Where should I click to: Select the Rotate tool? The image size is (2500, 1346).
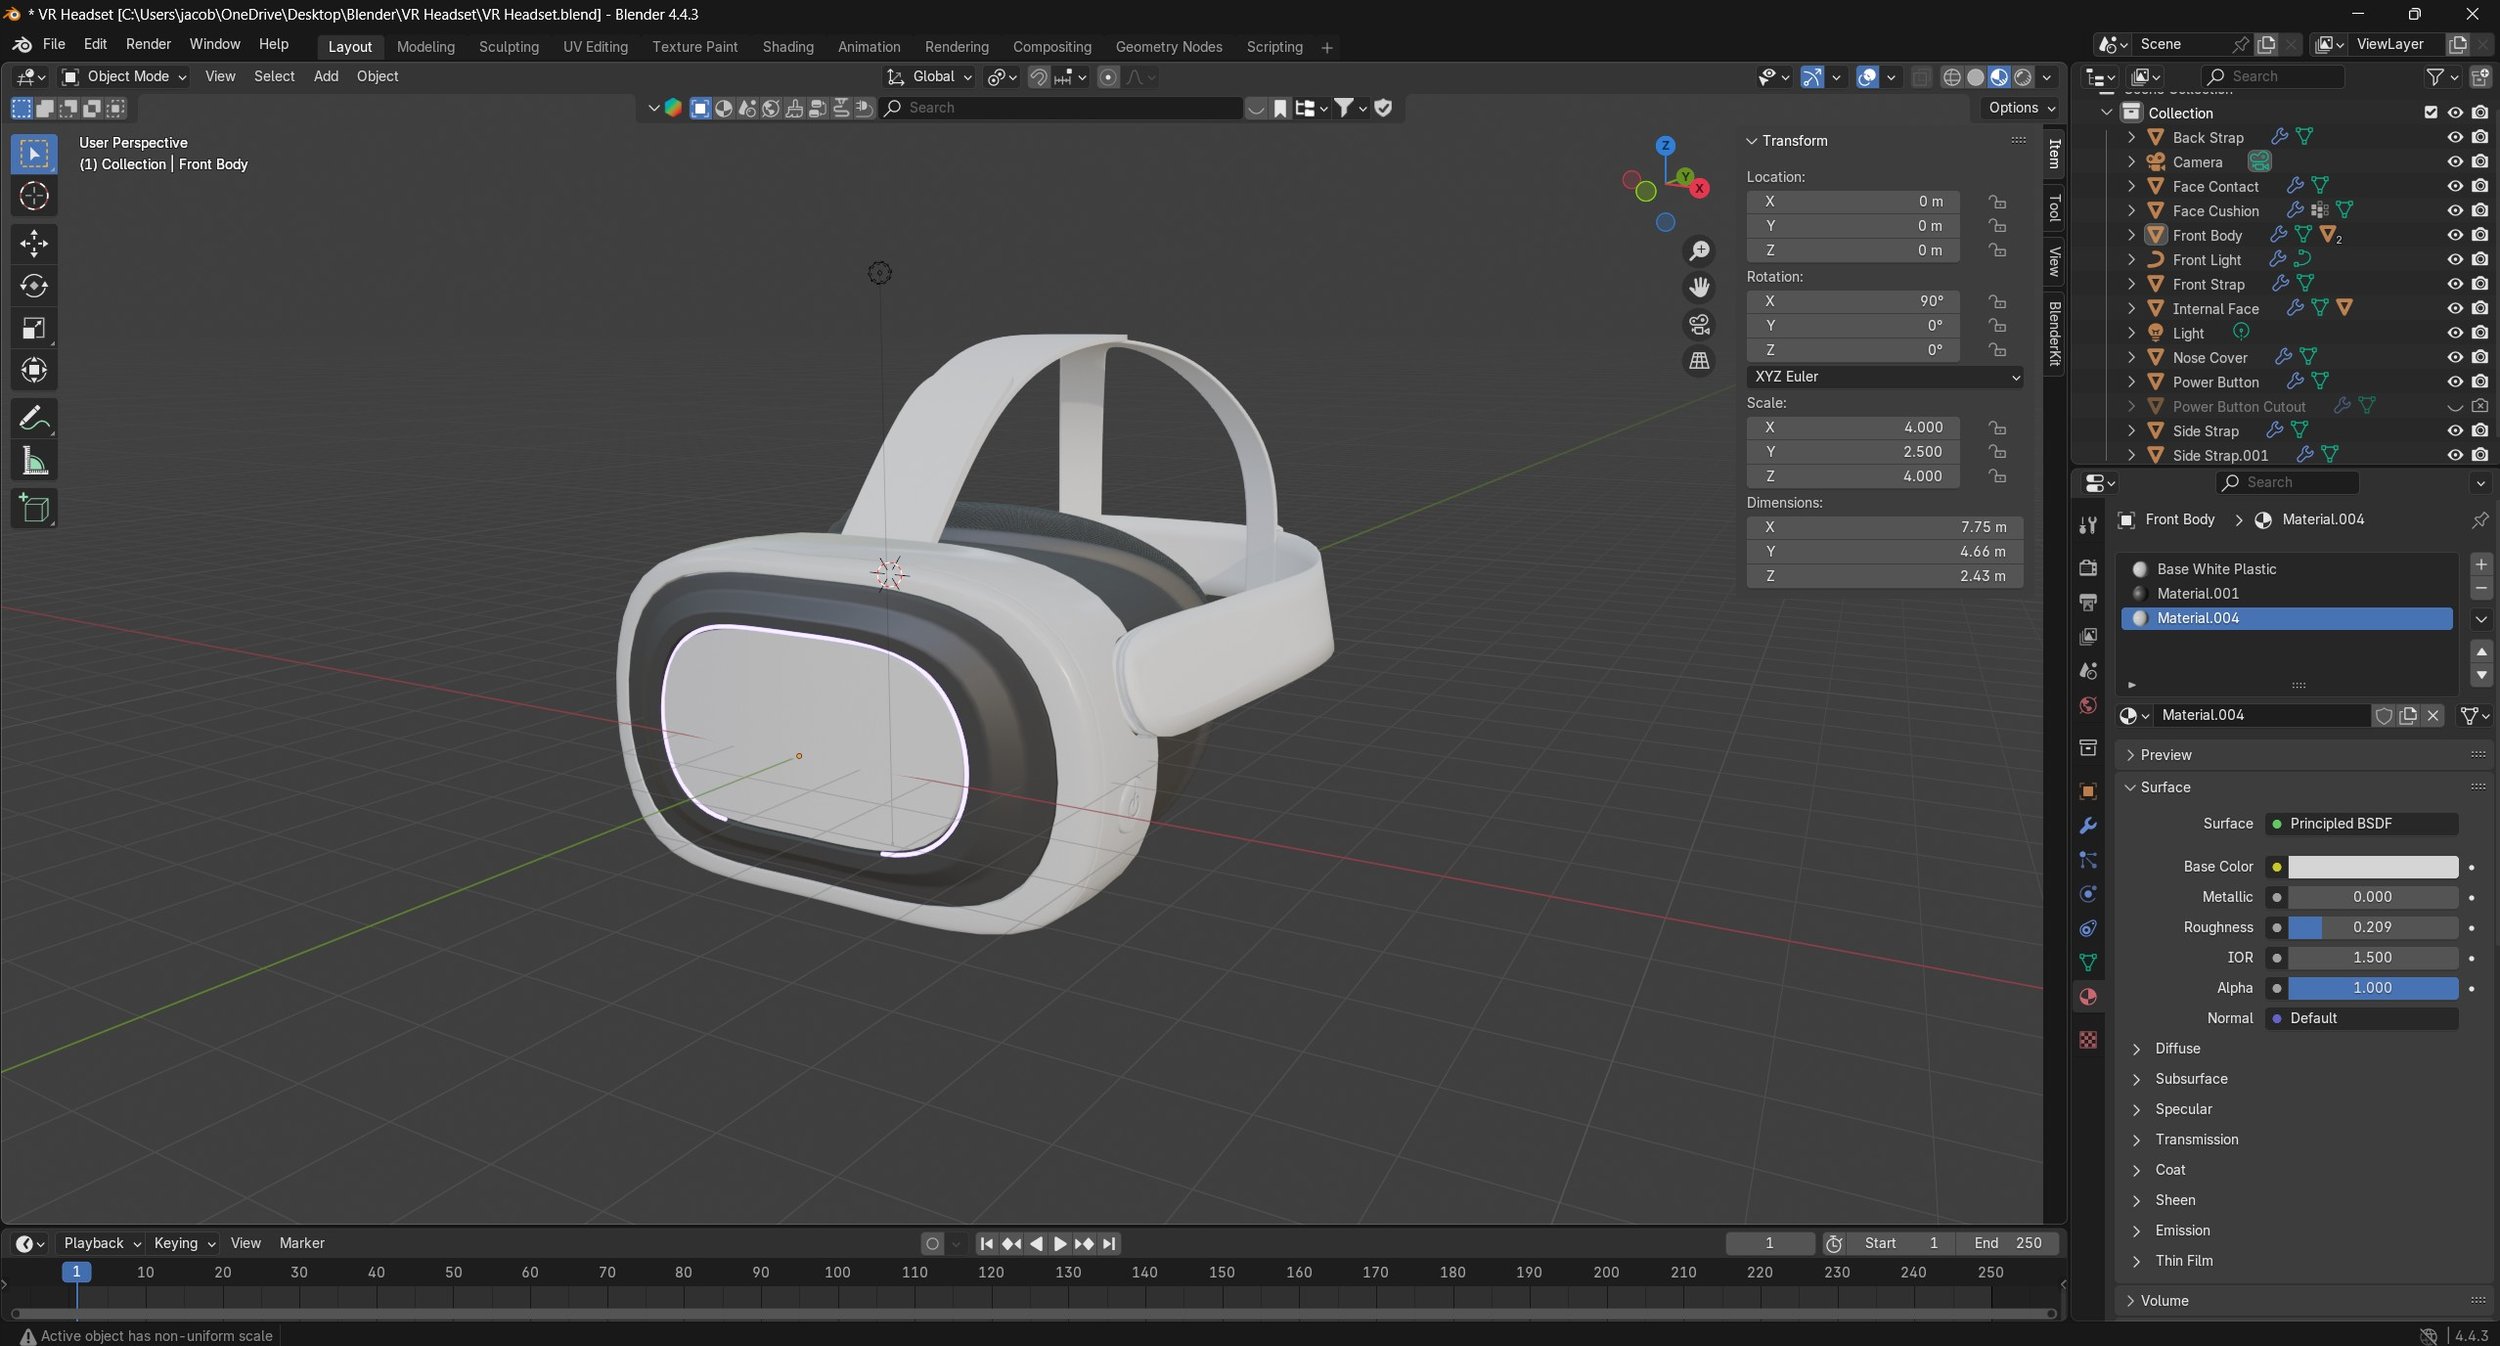click(34, 286)
